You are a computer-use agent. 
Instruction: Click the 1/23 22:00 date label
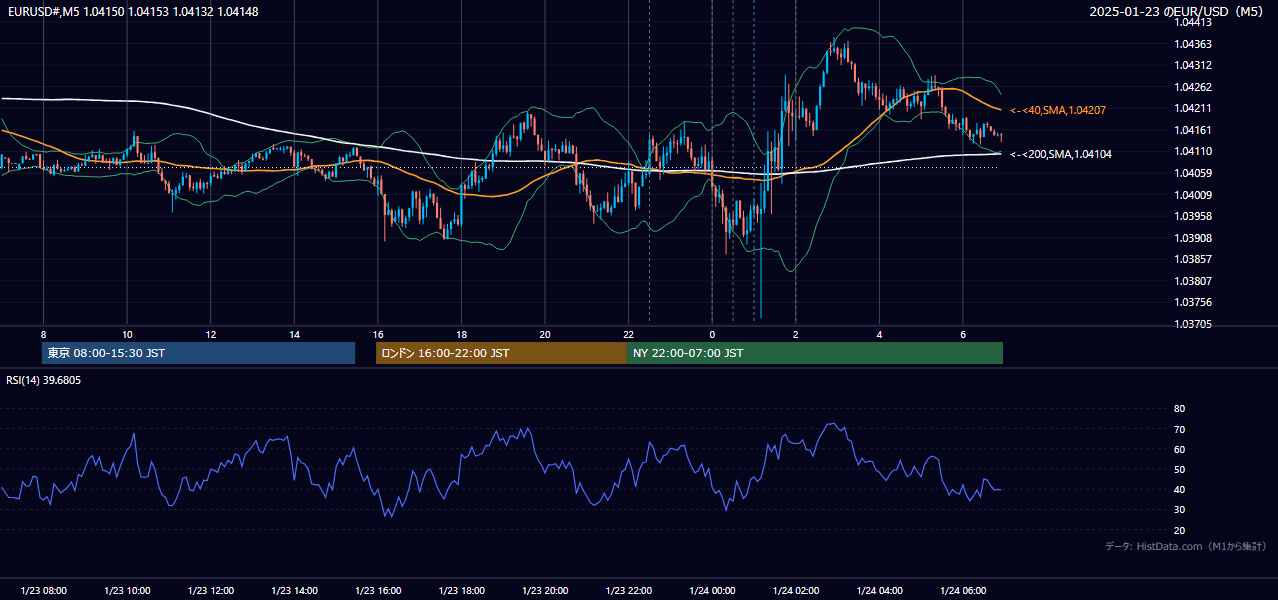tap(628, 591)
